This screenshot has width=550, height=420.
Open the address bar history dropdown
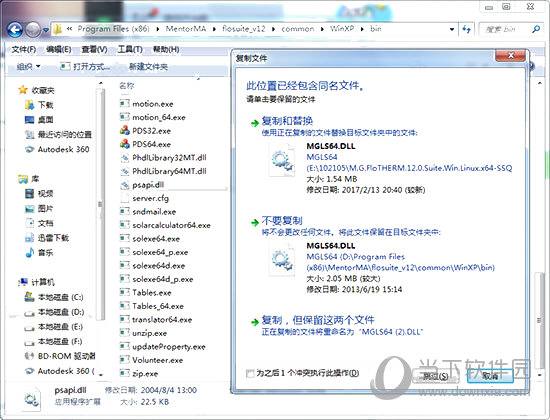tap(452, 29)
